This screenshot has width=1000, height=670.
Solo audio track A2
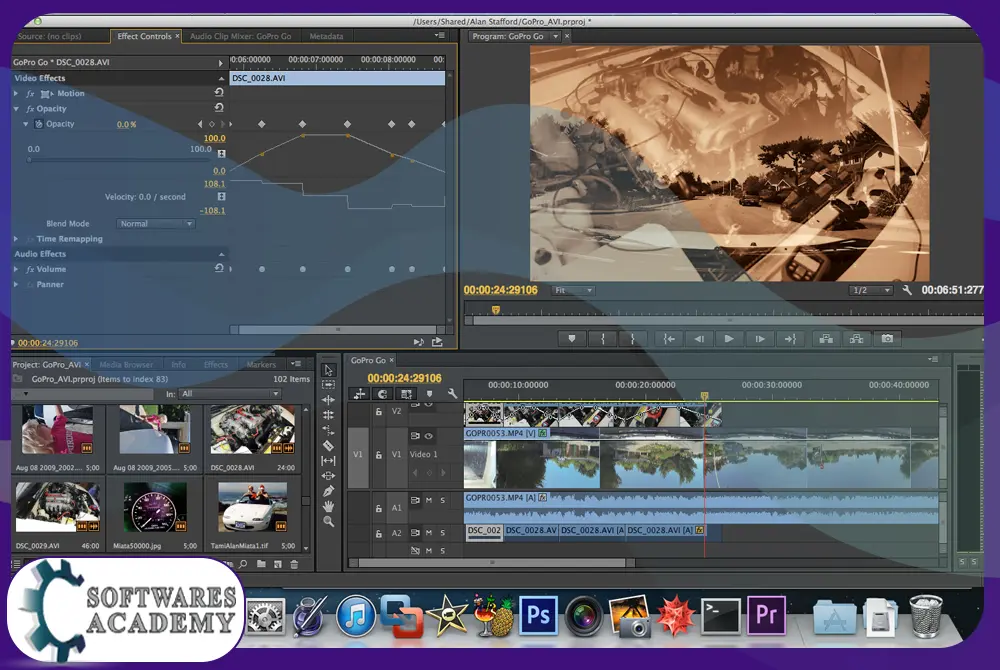443,533
